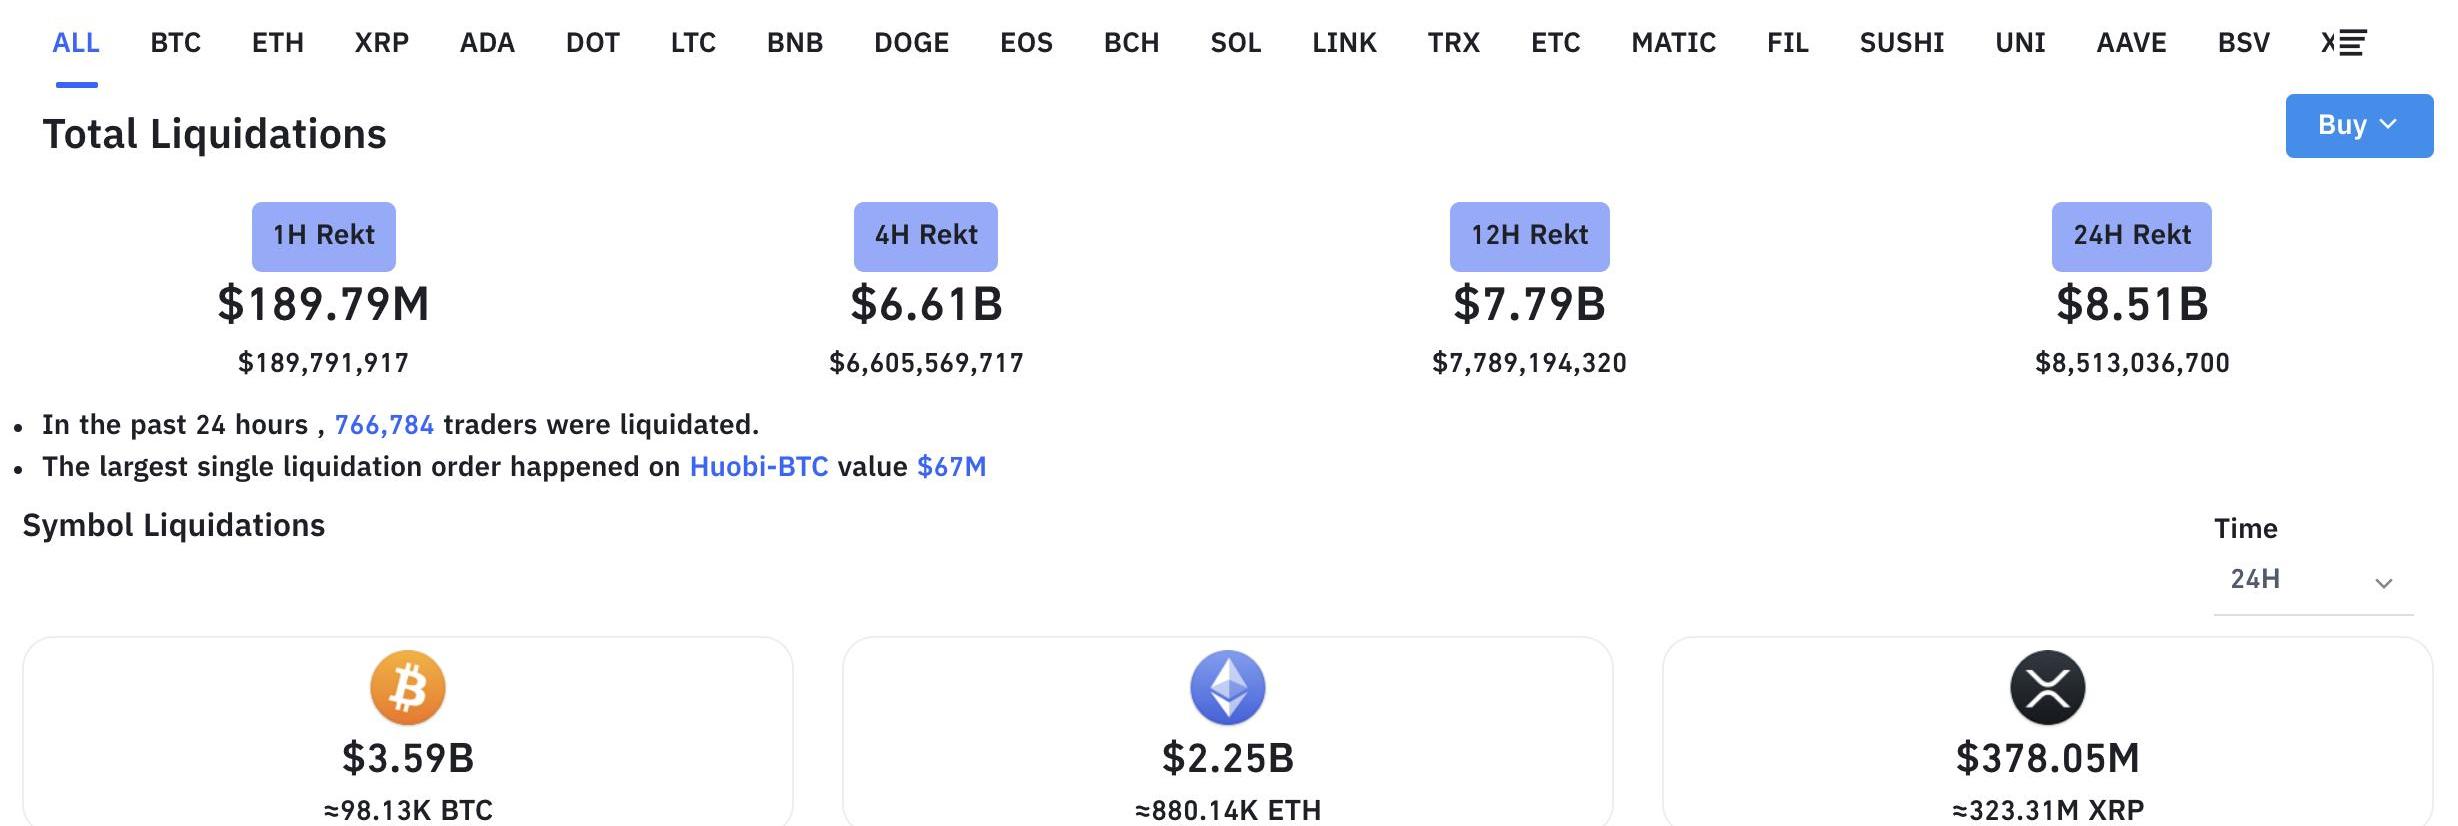2458x826 pixels.
Task: Select the 4H Rekt badge
Action: tap(926, 236)
